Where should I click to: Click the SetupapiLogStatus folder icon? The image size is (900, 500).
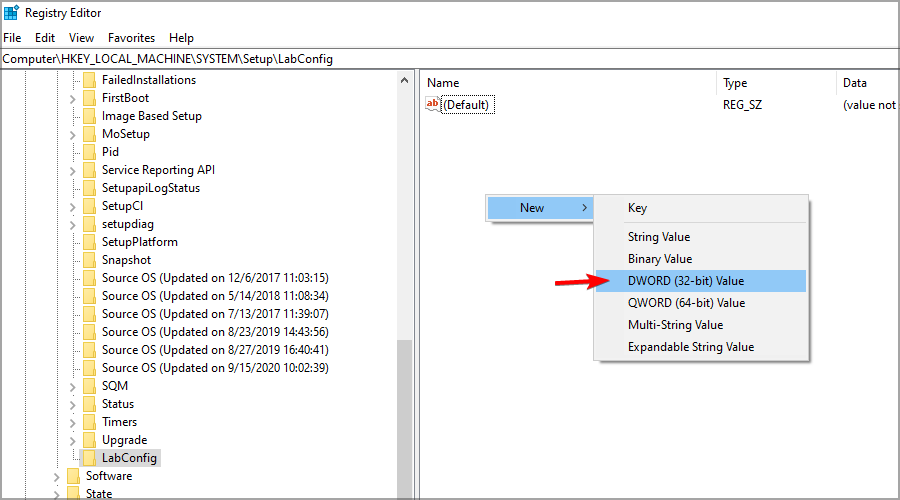pos(89,188)
